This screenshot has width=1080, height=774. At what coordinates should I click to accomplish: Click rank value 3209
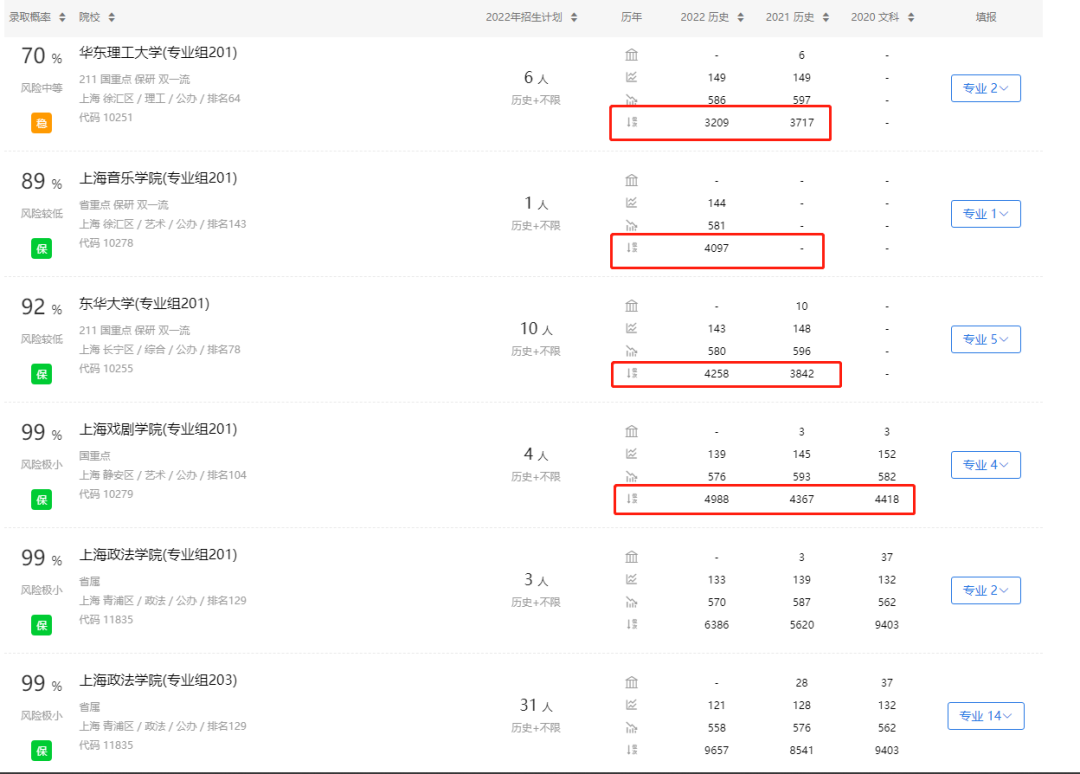tap(716, 123)
